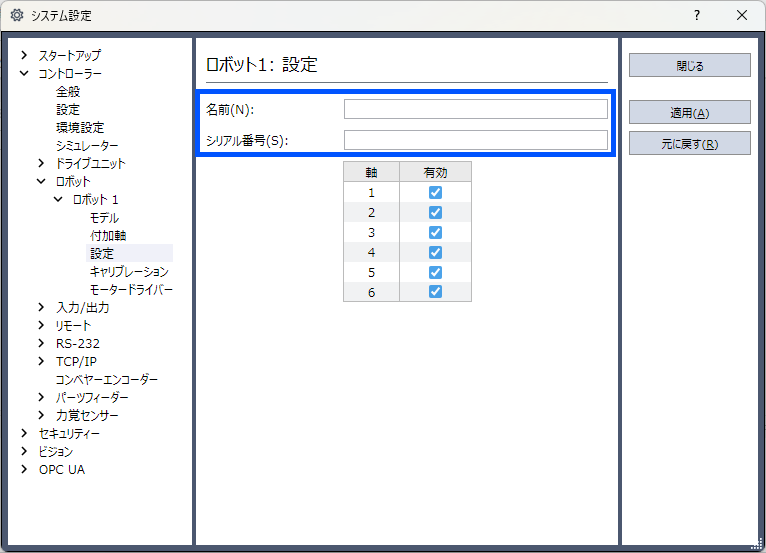Click the 名前(N) input field
The width and height of the screenshot is (766, 553).
(x=476, y=109)
